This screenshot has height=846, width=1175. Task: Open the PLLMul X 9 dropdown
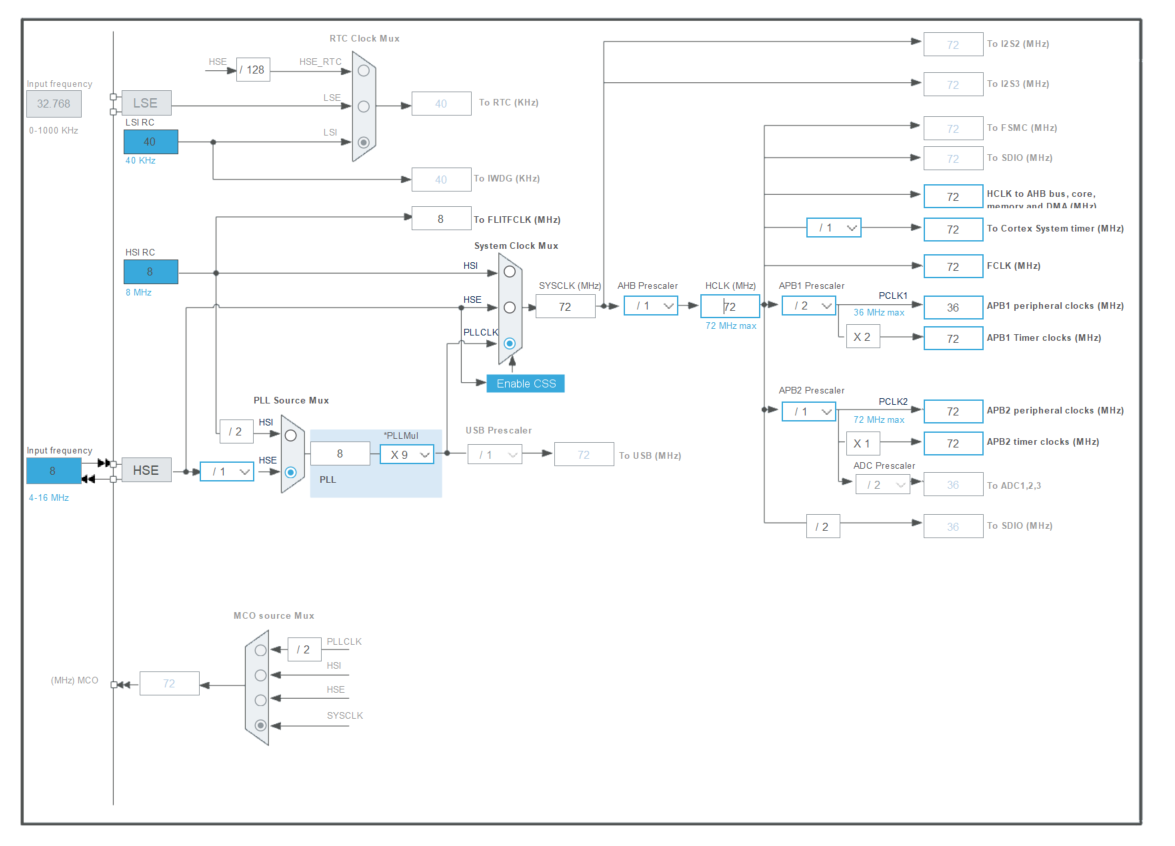[x=407, y=454]
